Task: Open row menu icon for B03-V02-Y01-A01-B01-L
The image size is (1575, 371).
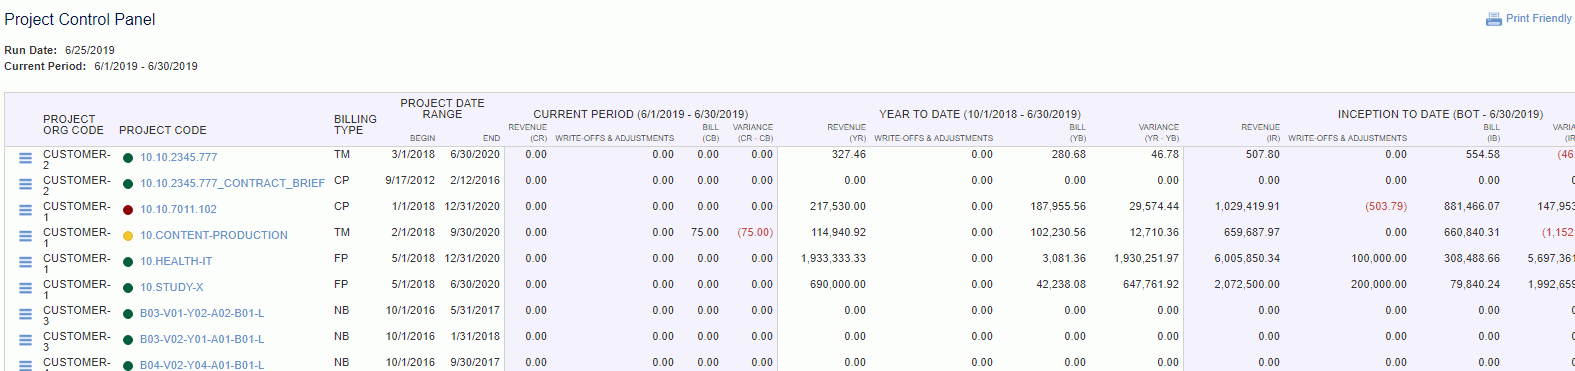Action: (x=25, y=340)
